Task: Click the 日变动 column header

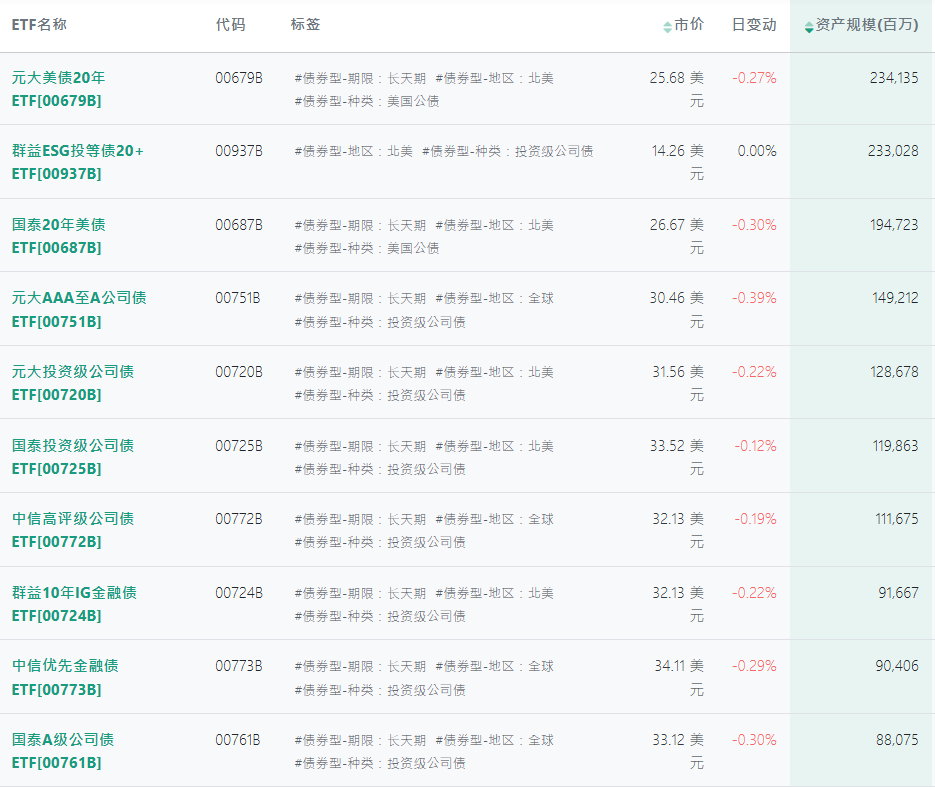Action: click(x=754, y=24)
